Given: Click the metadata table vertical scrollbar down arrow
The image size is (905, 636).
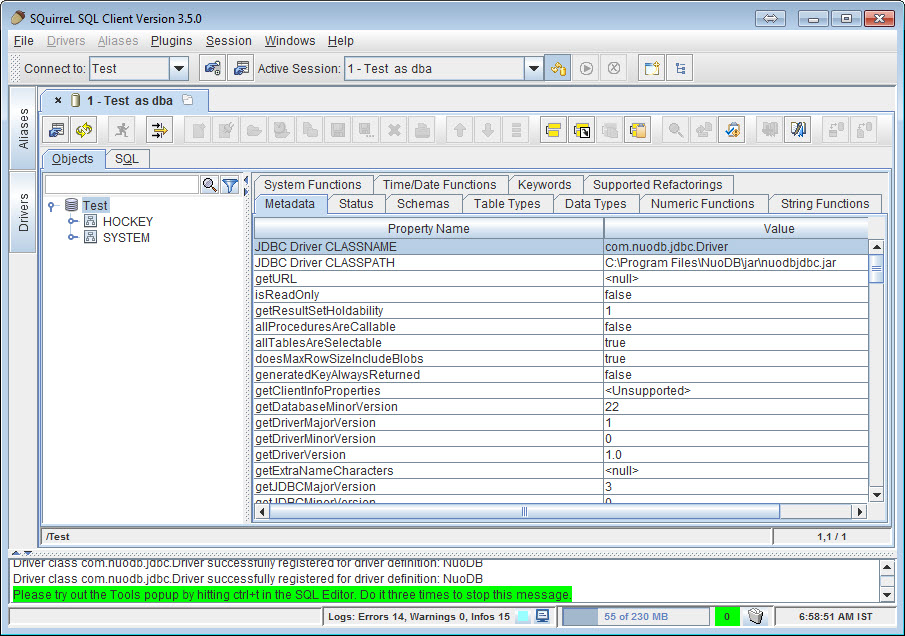Looking at the screenshot, I should click(877, 495).
